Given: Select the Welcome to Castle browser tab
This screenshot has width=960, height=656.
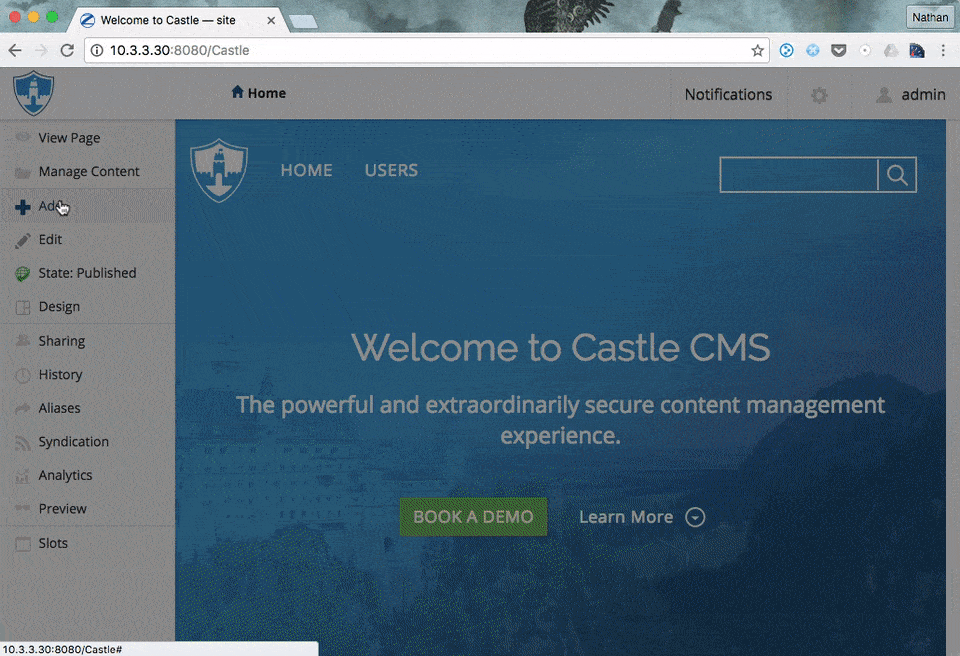Looking at the screenshot, I should click(178, 20).
